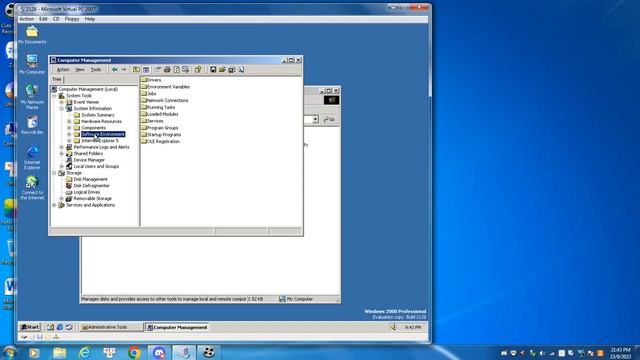This screenshot has width=640, height=360.
Task: Click My Network Places desktop icon
Action: 32,97
